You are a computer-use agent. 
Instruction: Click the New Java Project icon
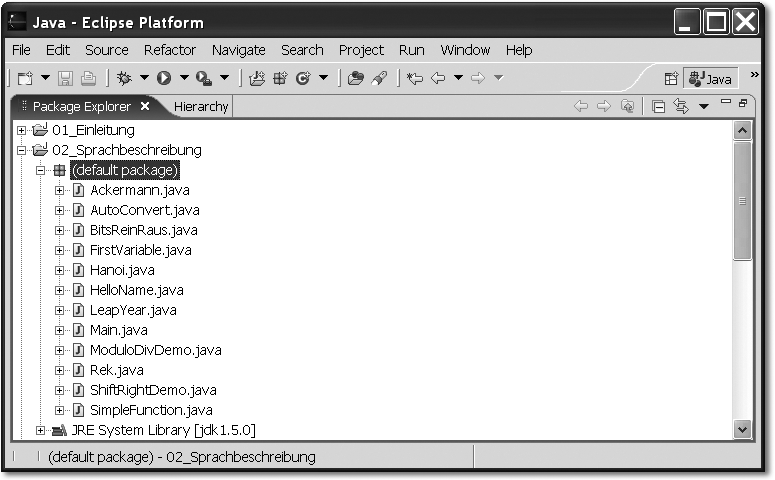click(x=257, y=78)
